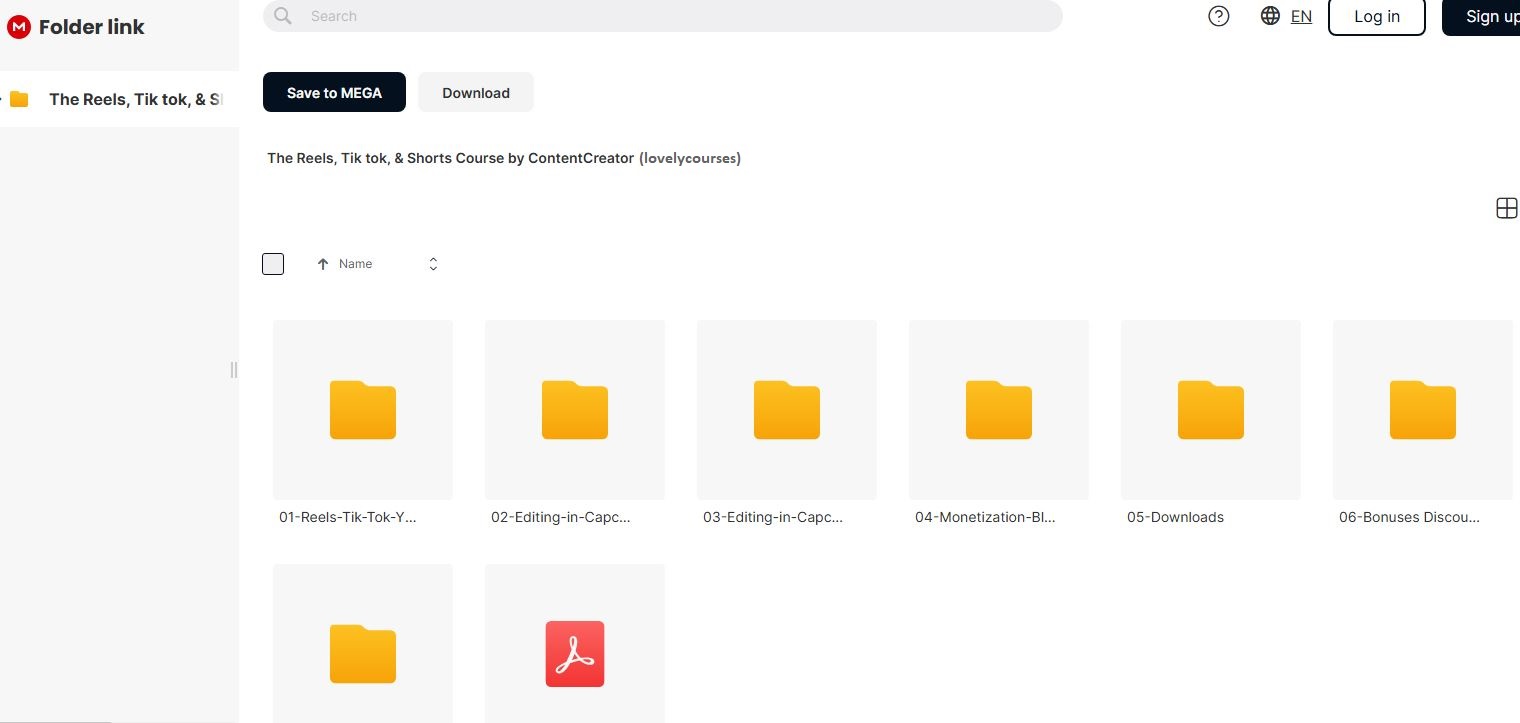Screen dimensions: 1520x723
Task: Open the EN language selector
Action: coord(1301,16)
